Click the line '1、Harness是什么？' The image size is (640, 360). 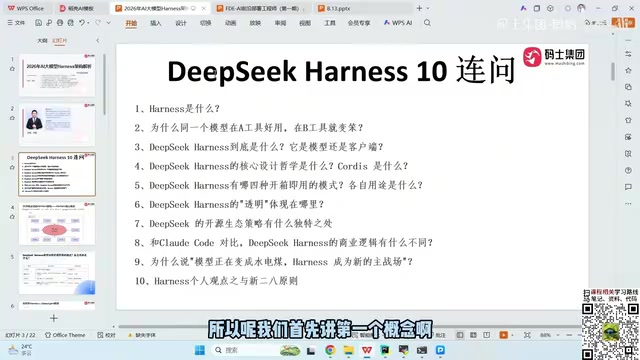coord(177,109)
